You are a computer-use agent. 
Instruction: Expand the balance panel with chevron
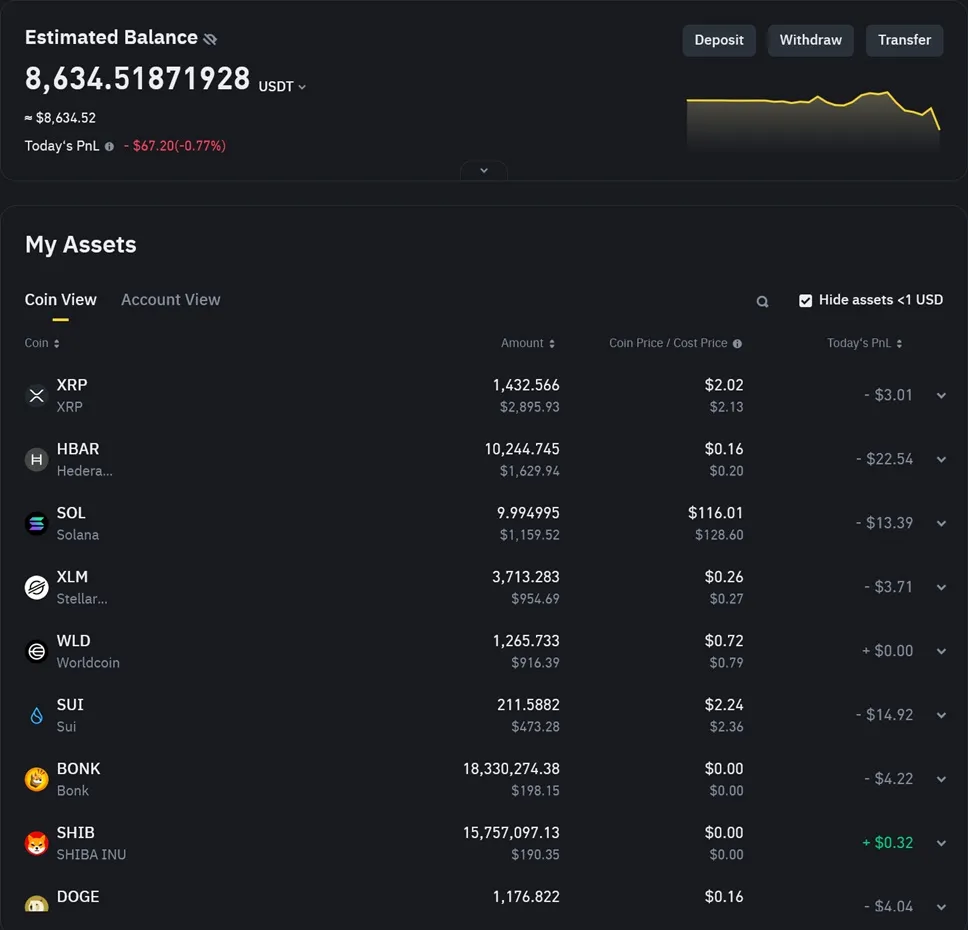point(484,170)
